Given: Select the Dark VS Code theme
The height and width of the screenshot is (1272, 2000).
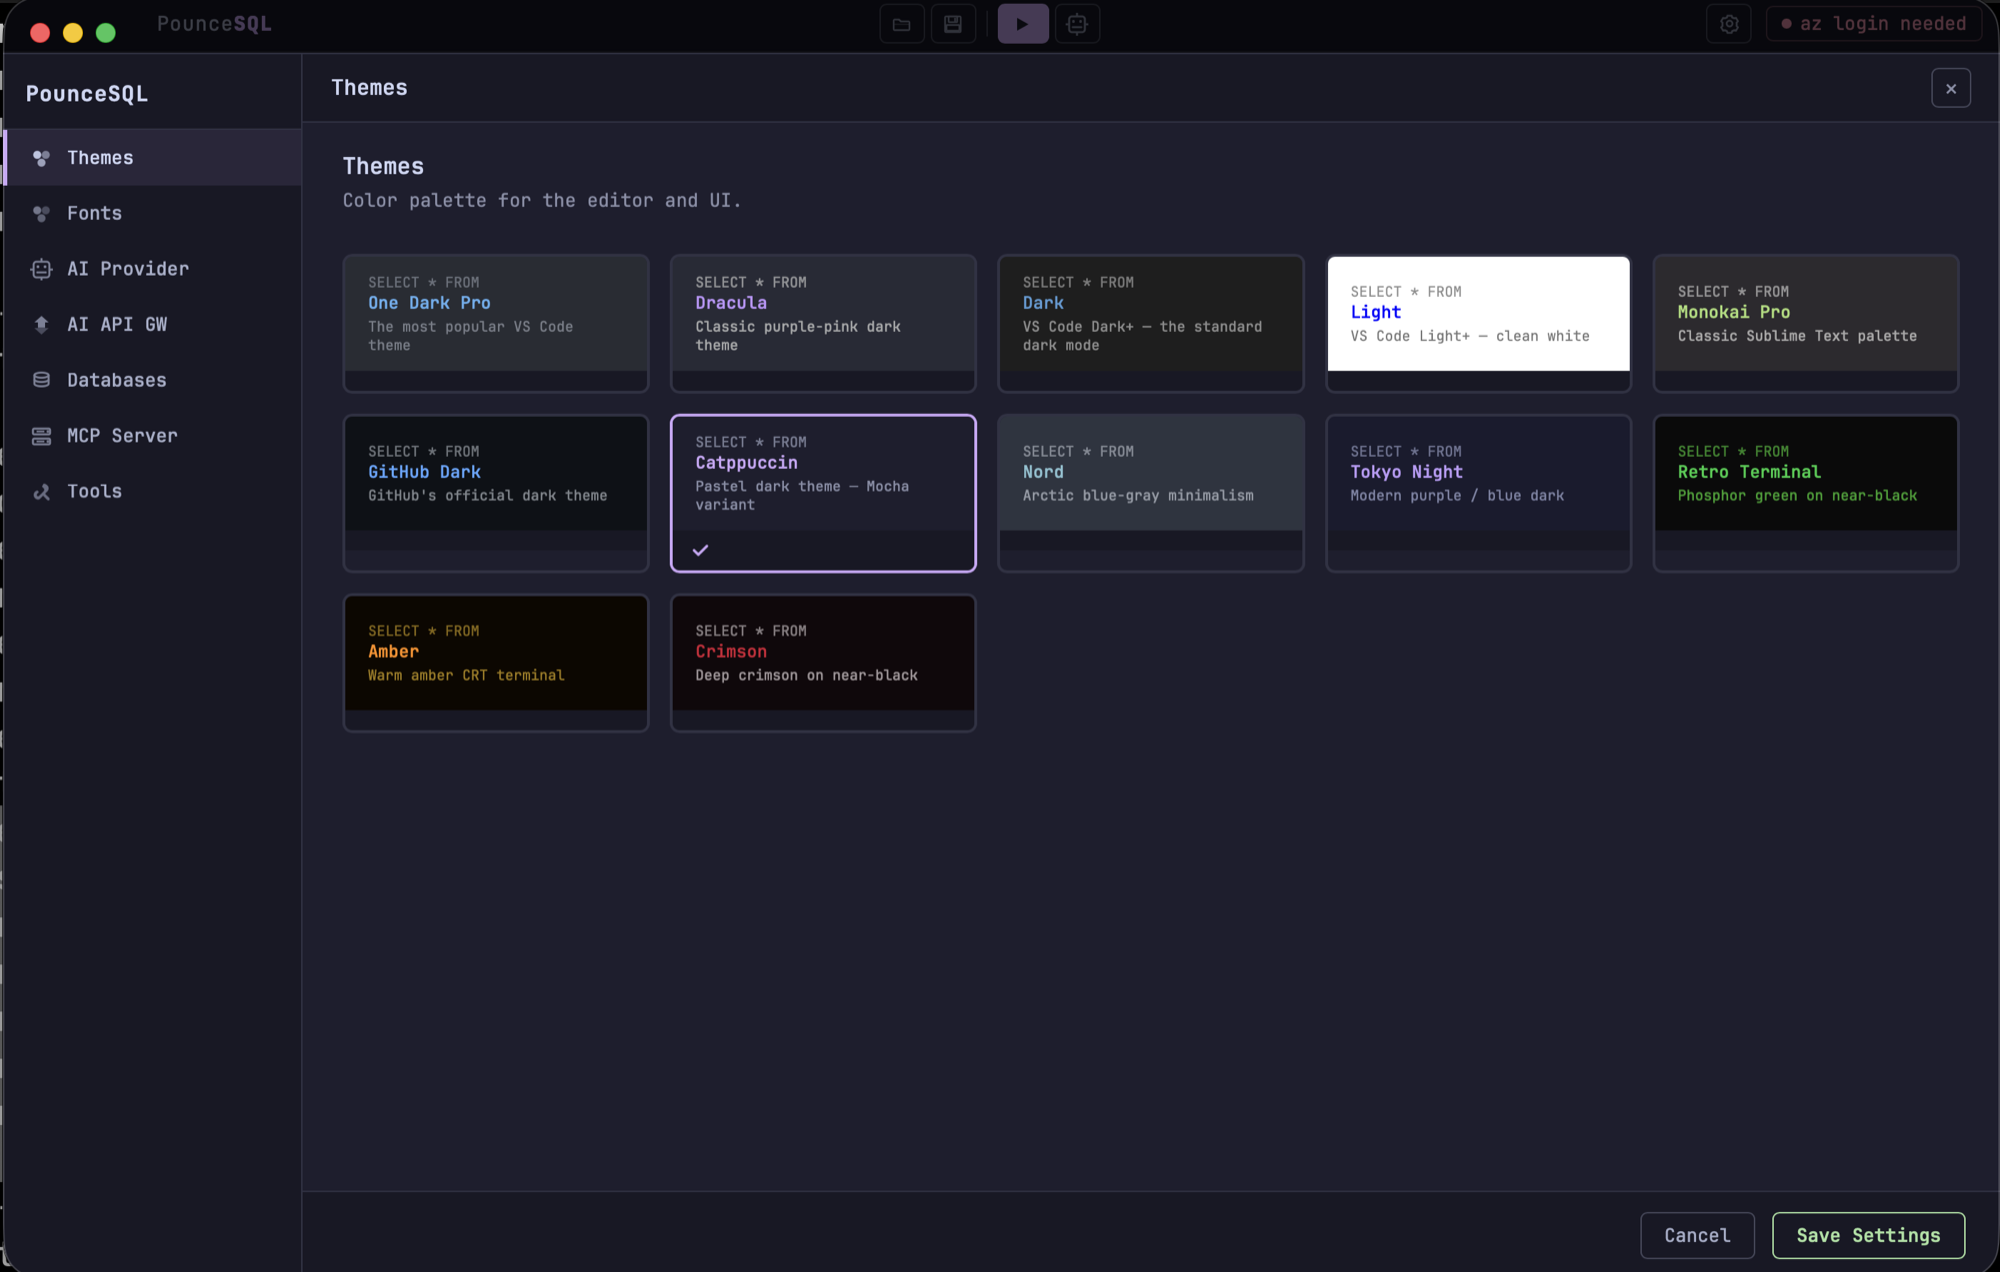Looking at the screenshot, I should [x=1151, y=323].
